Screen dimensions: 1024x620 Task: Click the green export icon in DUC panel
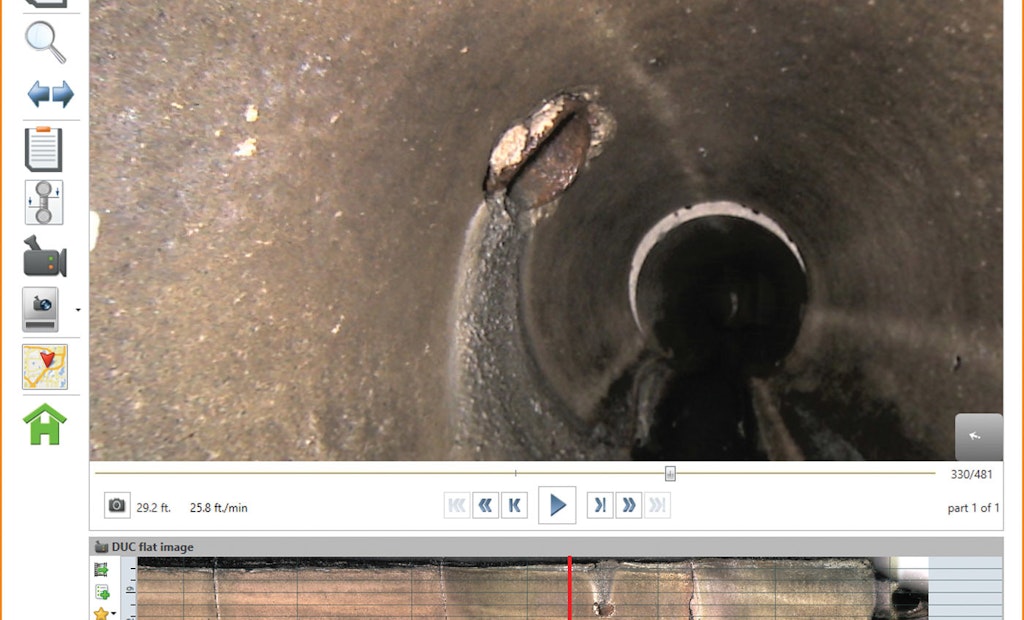pyautogui.click(x=101, y=570)
